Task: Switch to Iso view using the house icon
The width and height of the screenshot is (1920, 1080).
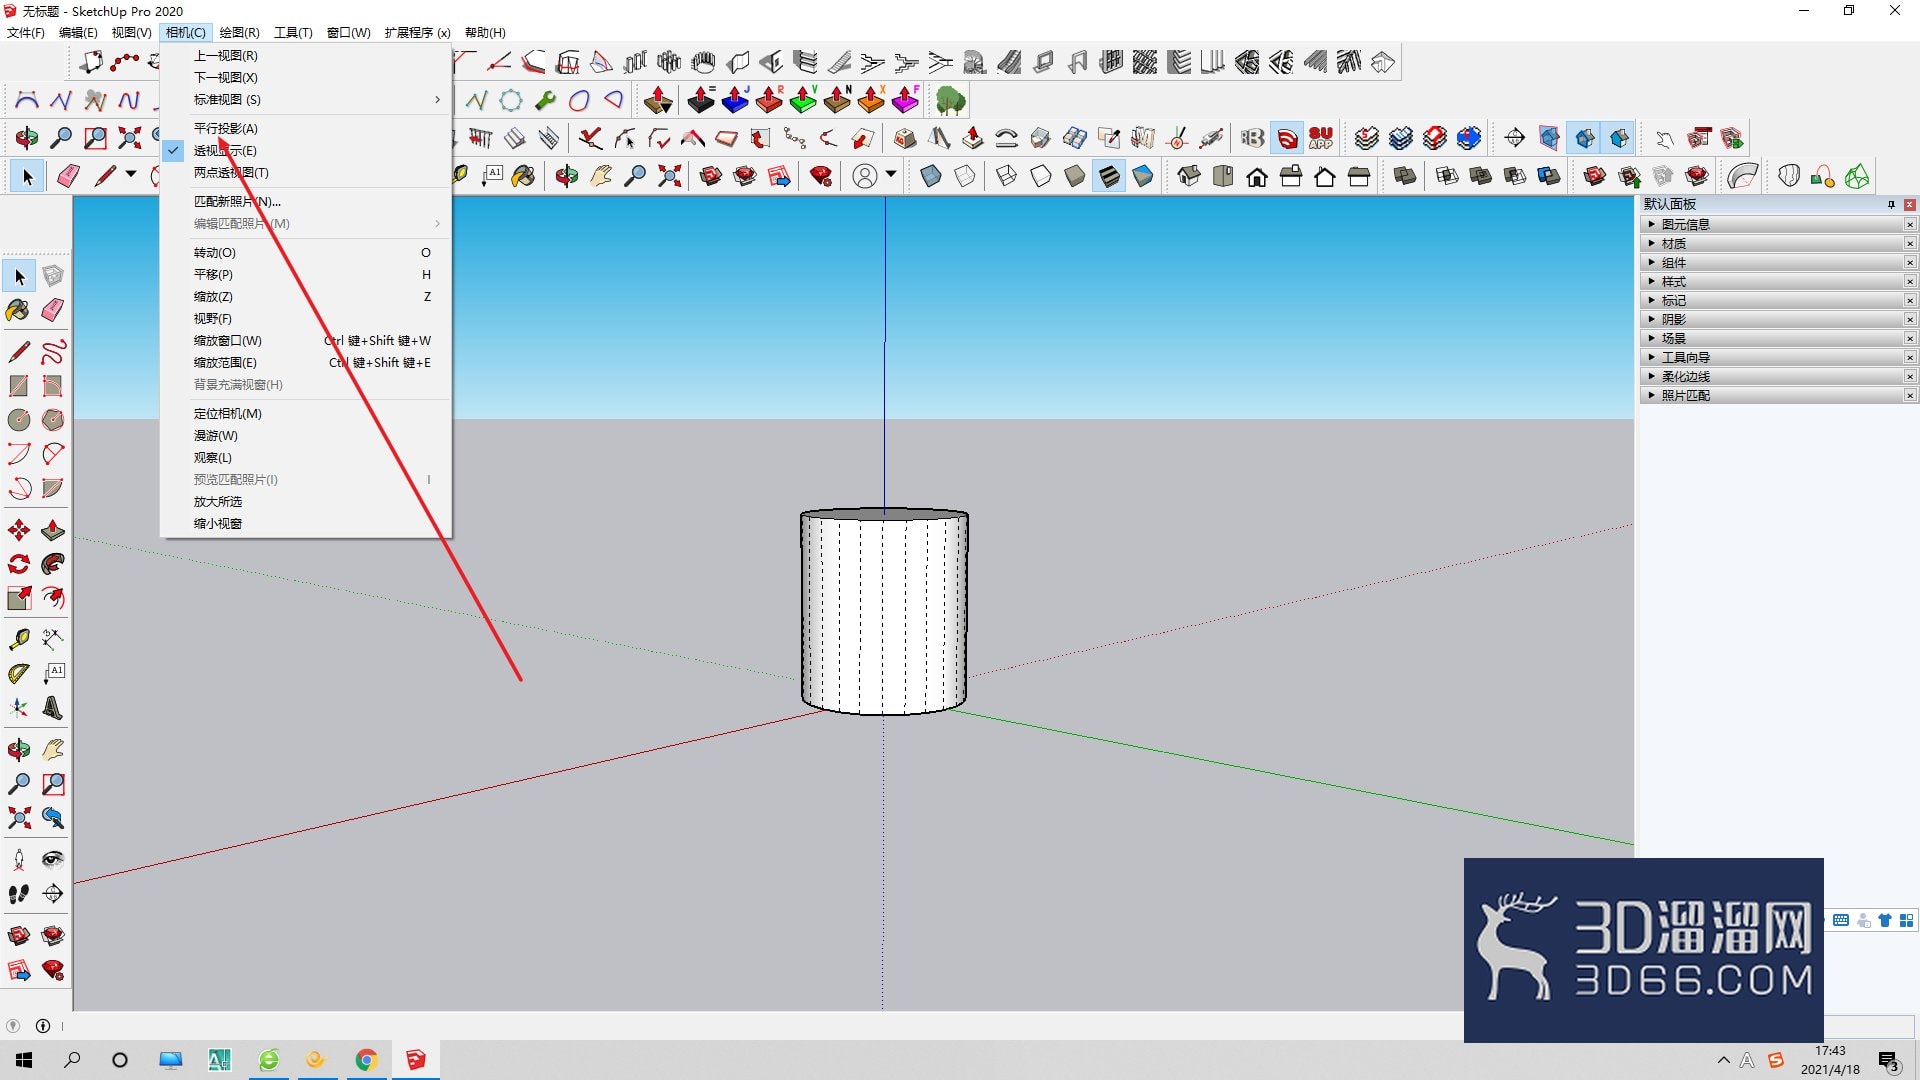Action: click(1188, 177)
